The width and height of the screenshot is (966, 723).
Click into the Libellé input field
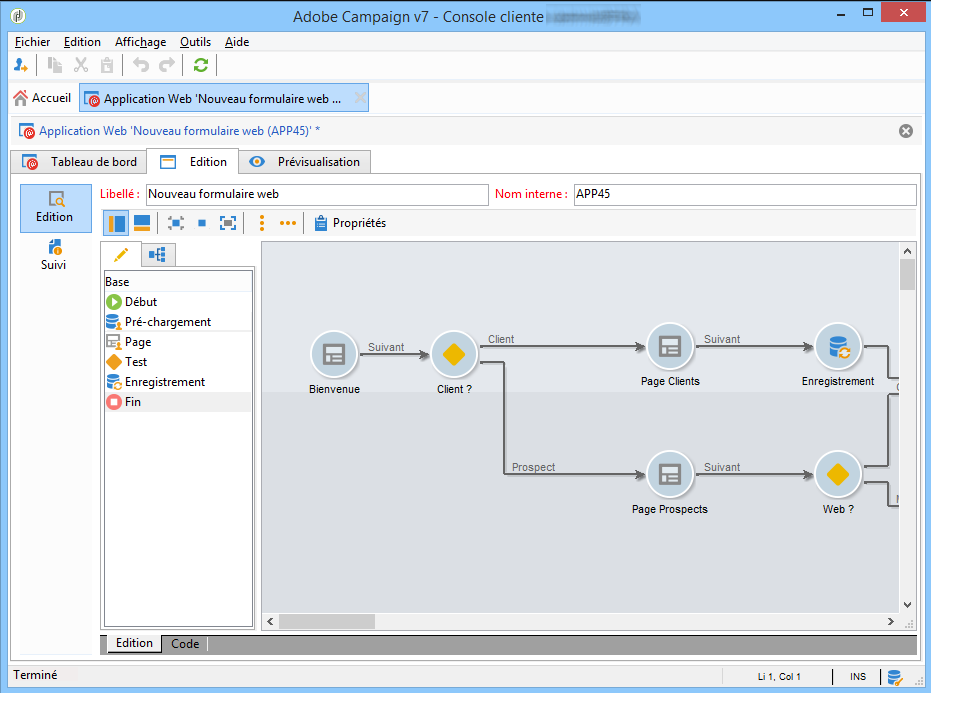pos(317,194)
